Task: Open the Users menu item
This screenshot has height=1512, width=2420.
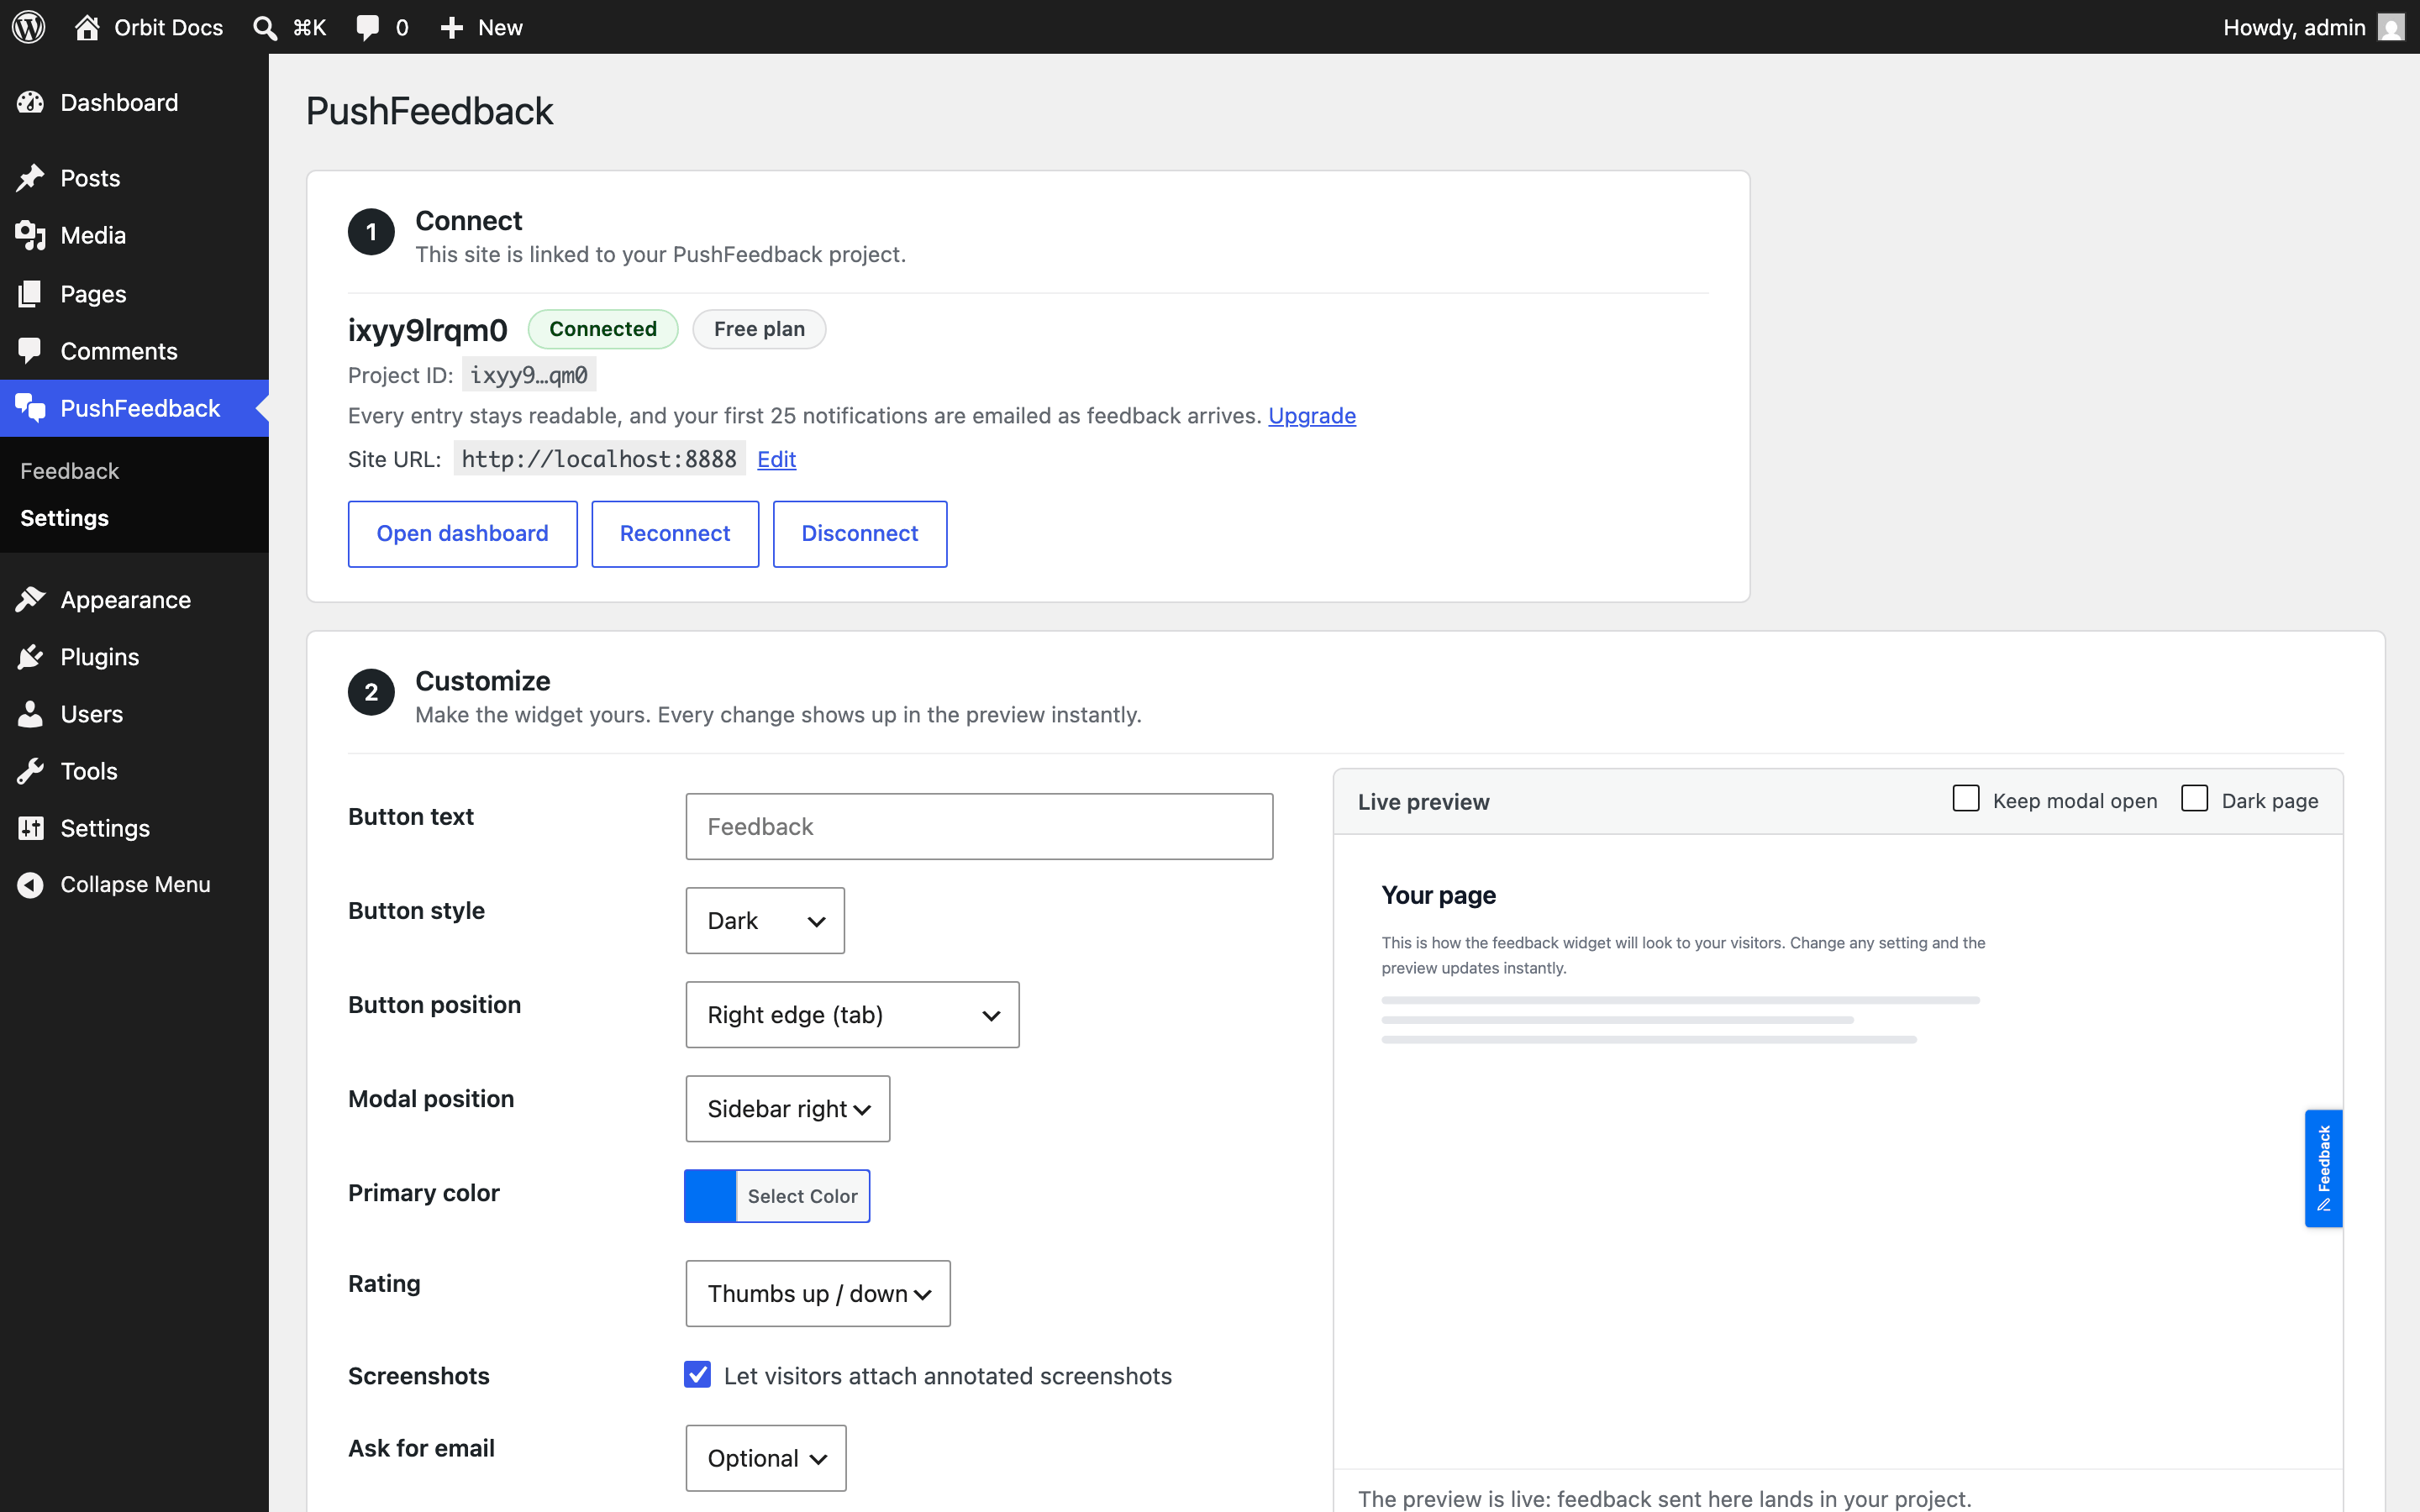Action: [134, 713]
